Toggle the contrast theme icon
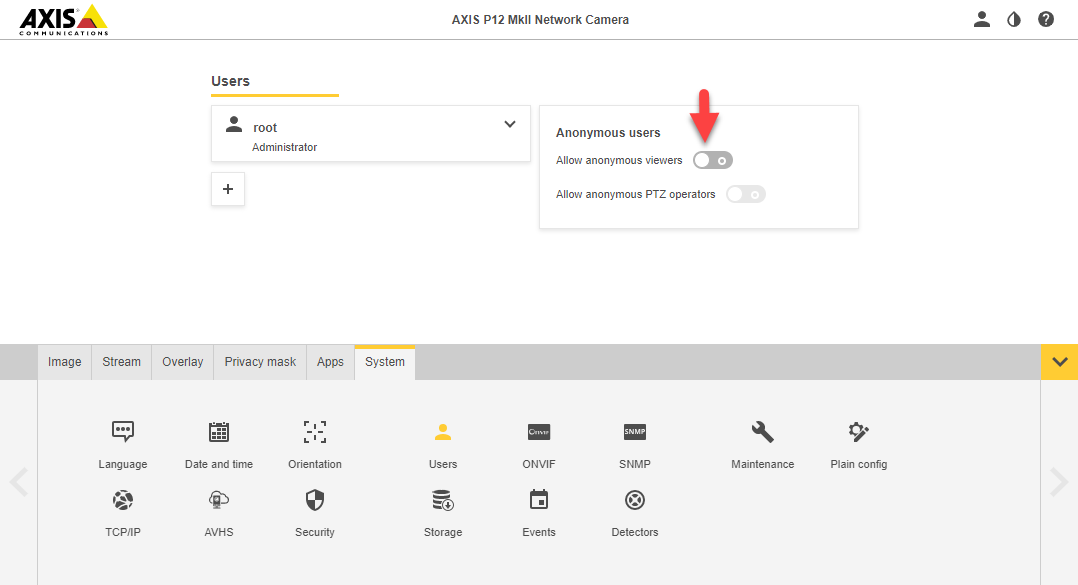This screenshot has width=1078, height=585. coord(1014,19)
